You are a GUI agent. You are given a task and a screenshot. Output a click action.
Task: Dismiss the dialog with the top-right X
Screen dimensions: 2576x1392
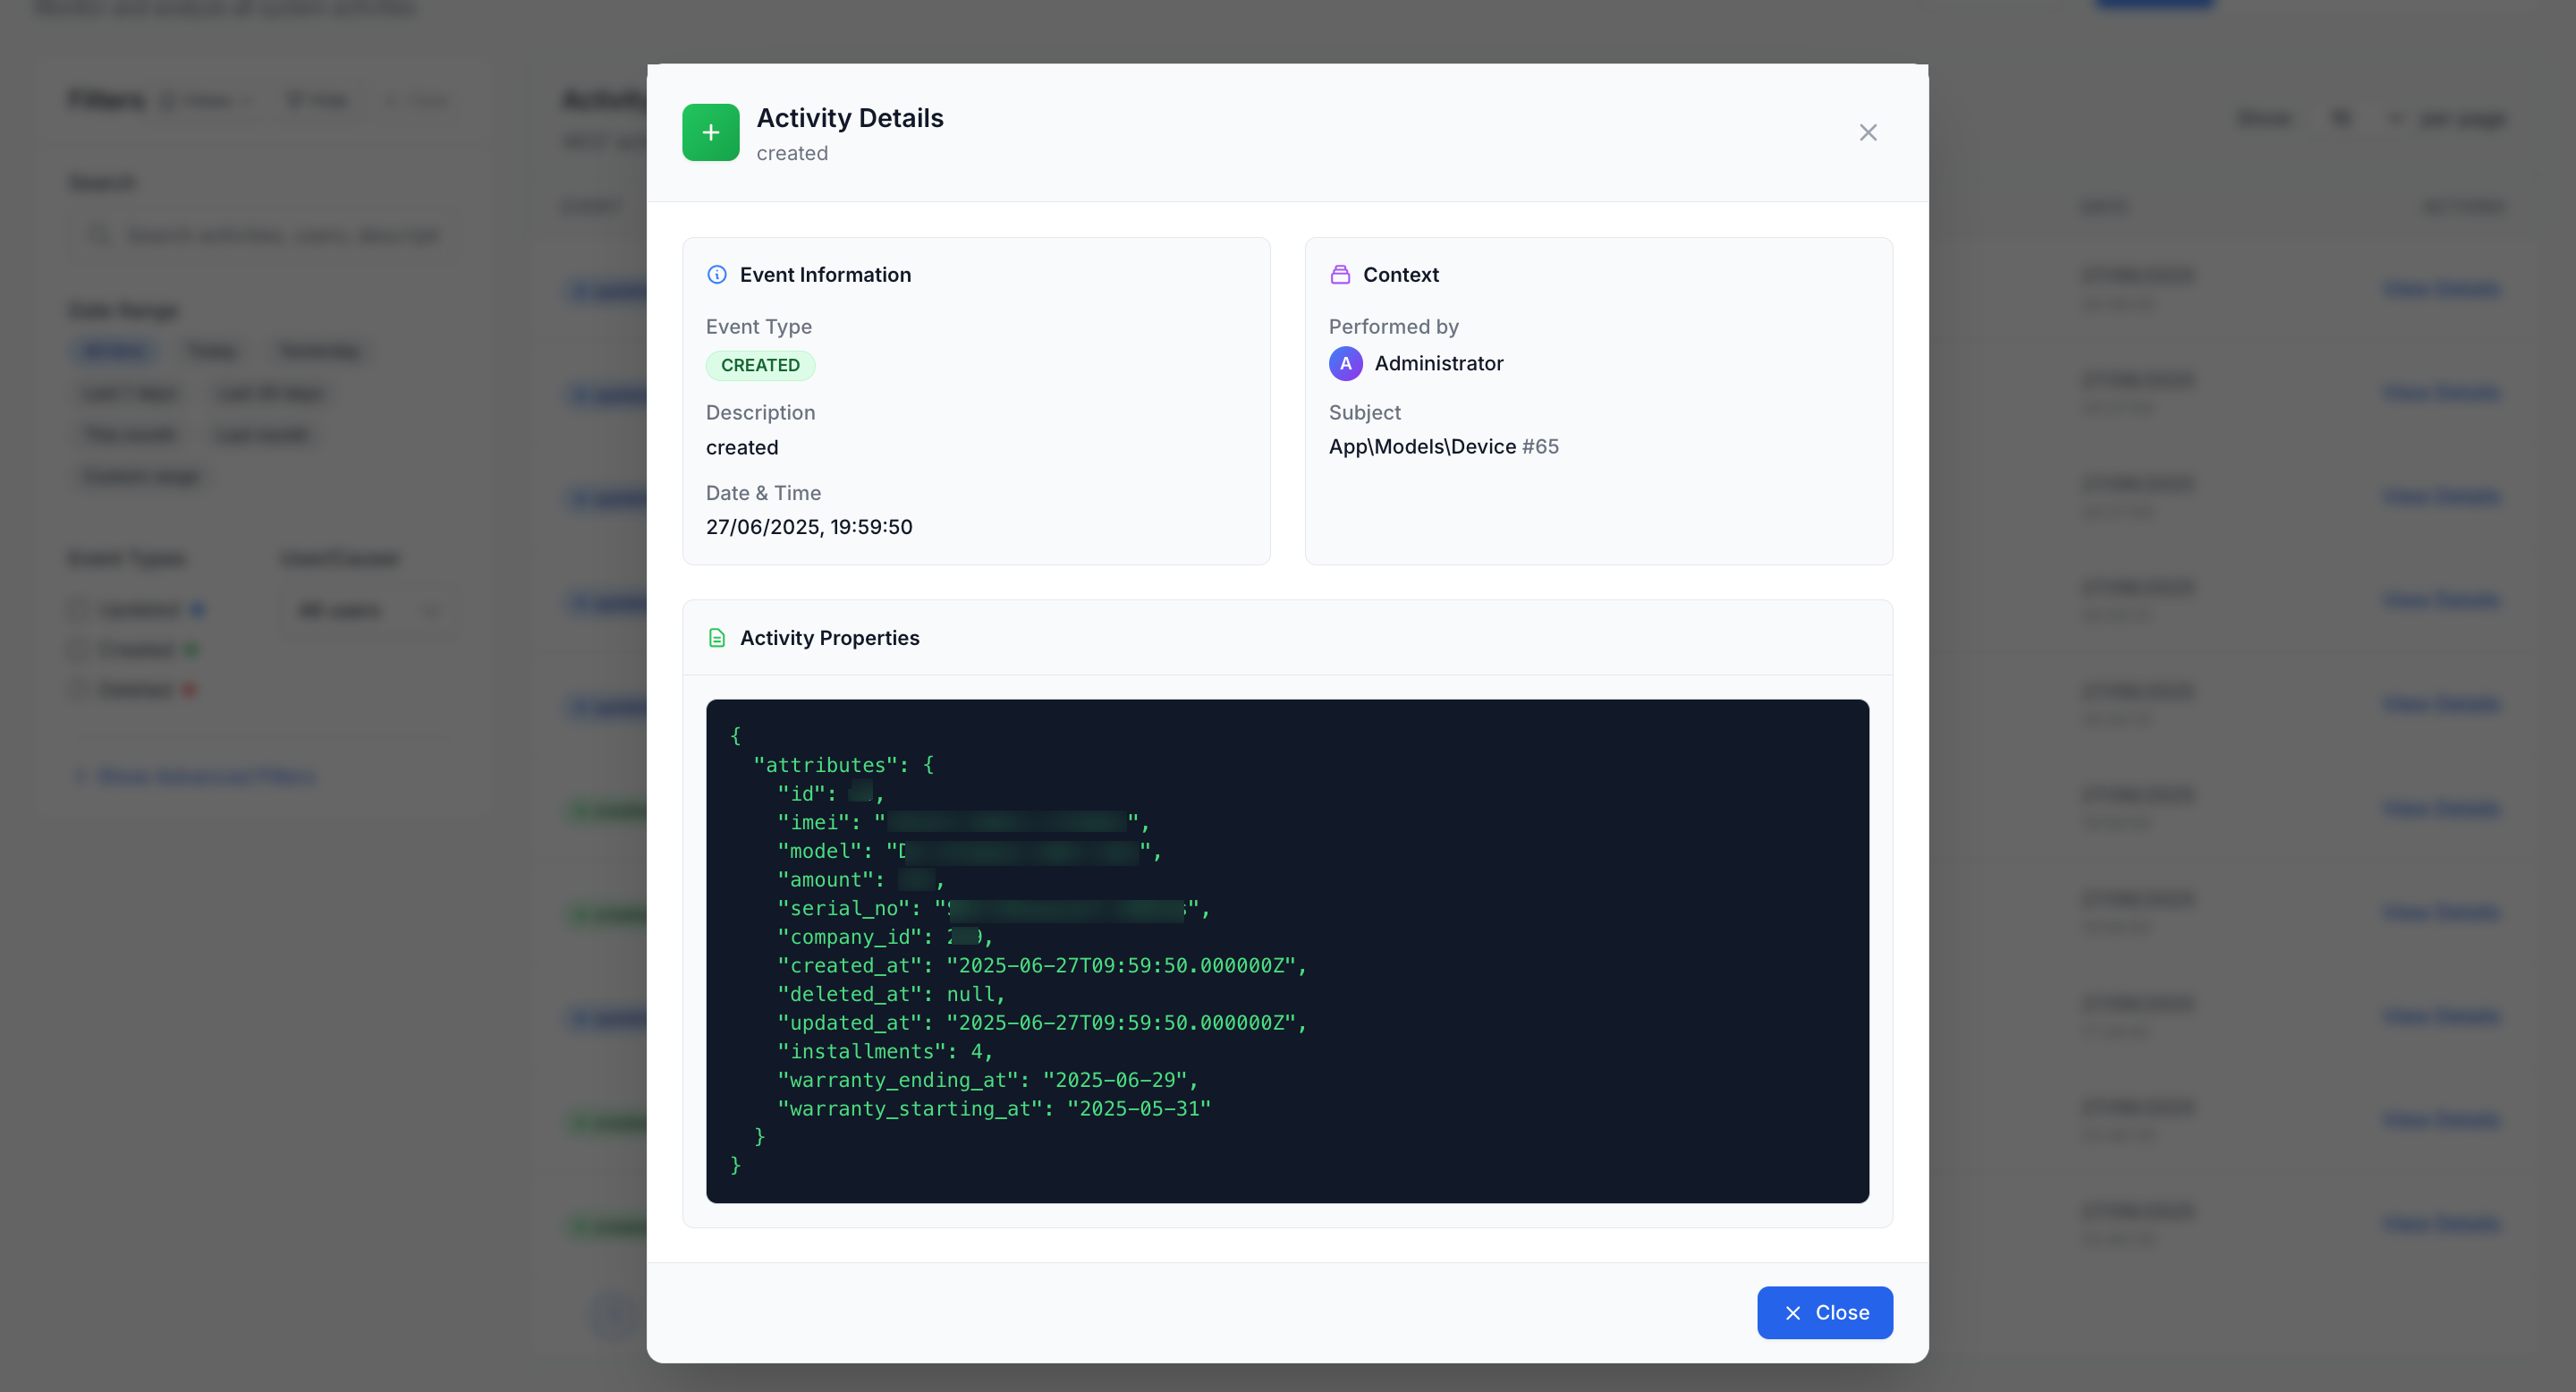[1868, 132]
